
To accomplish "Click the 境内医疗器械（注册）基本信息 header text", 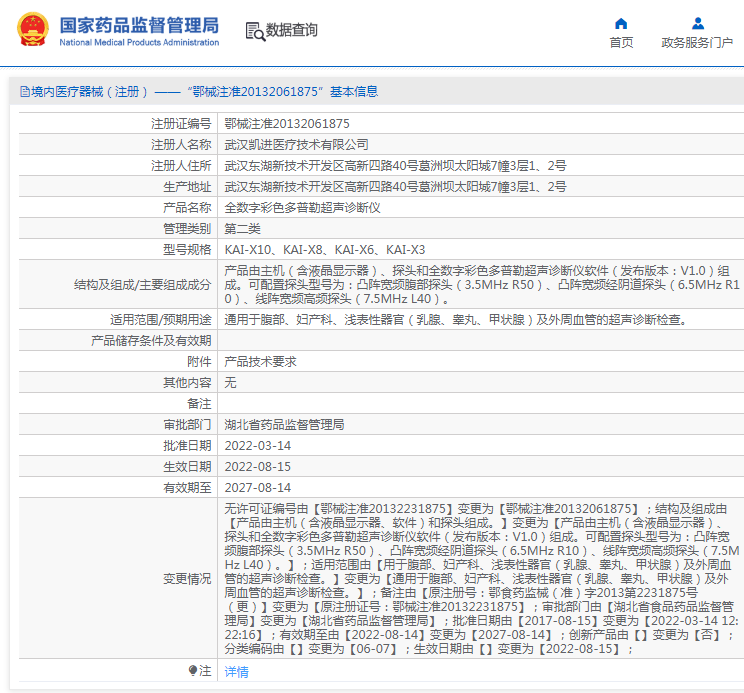I will [x=205, y=92].
